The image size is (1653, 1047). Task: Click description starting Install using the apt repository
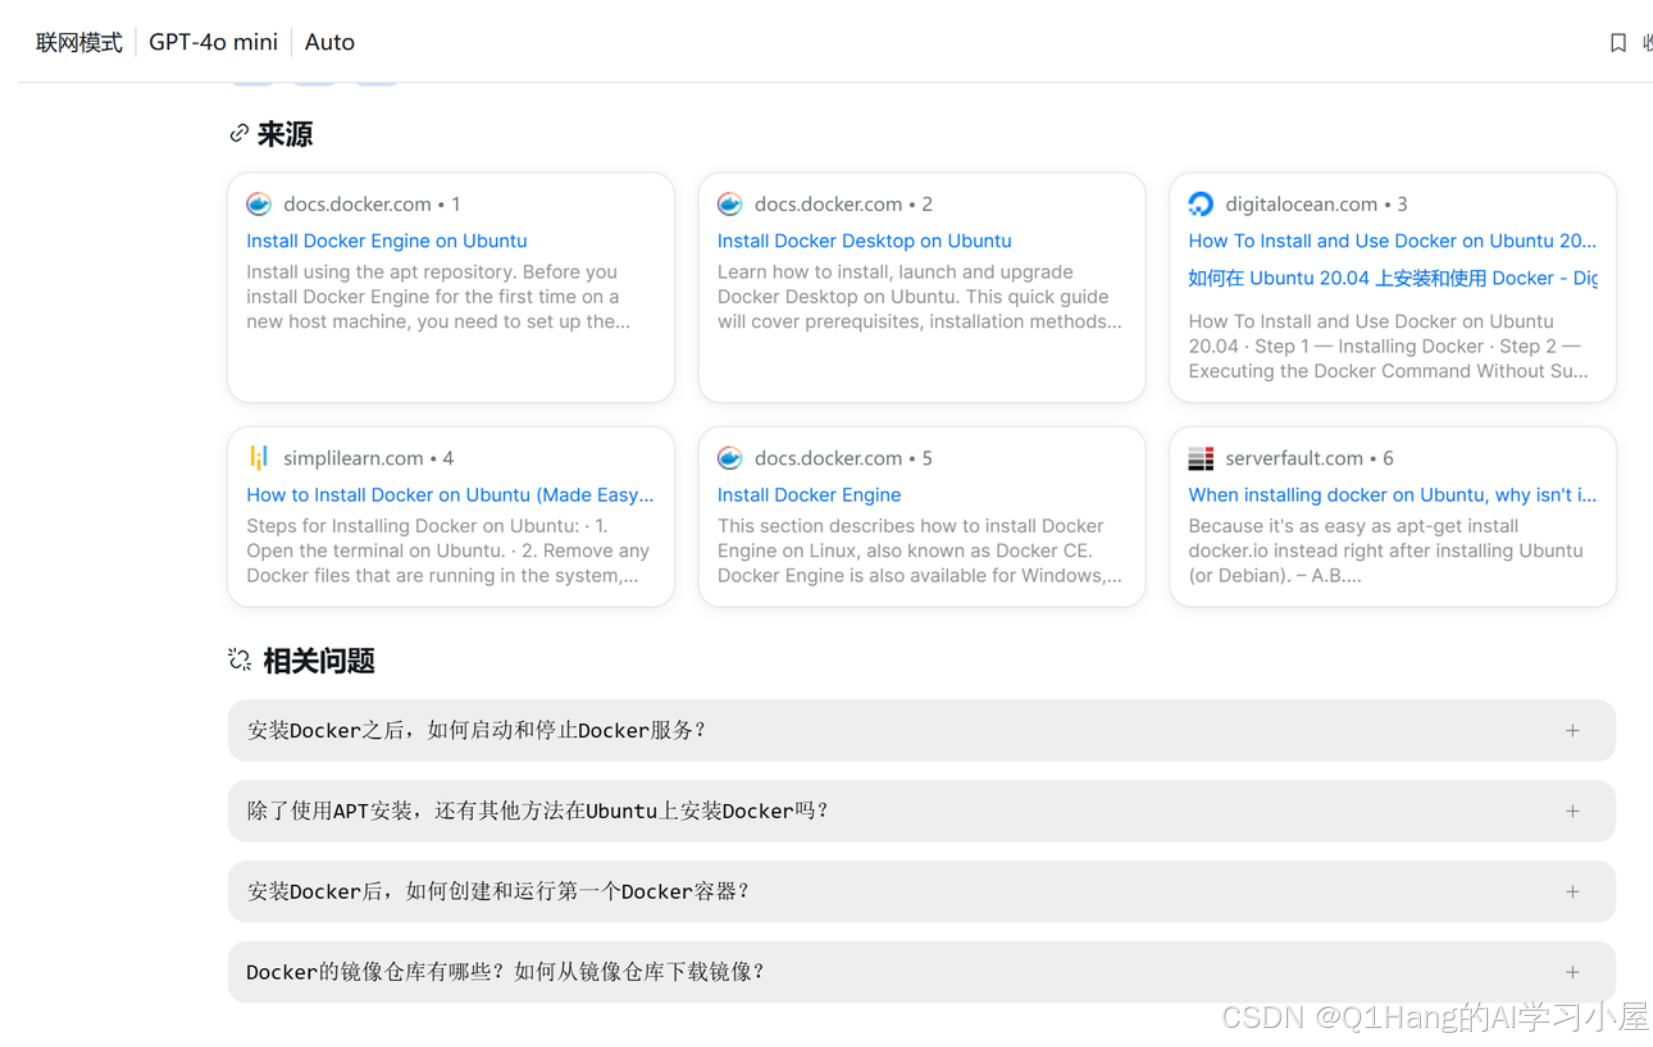point(438,297)
